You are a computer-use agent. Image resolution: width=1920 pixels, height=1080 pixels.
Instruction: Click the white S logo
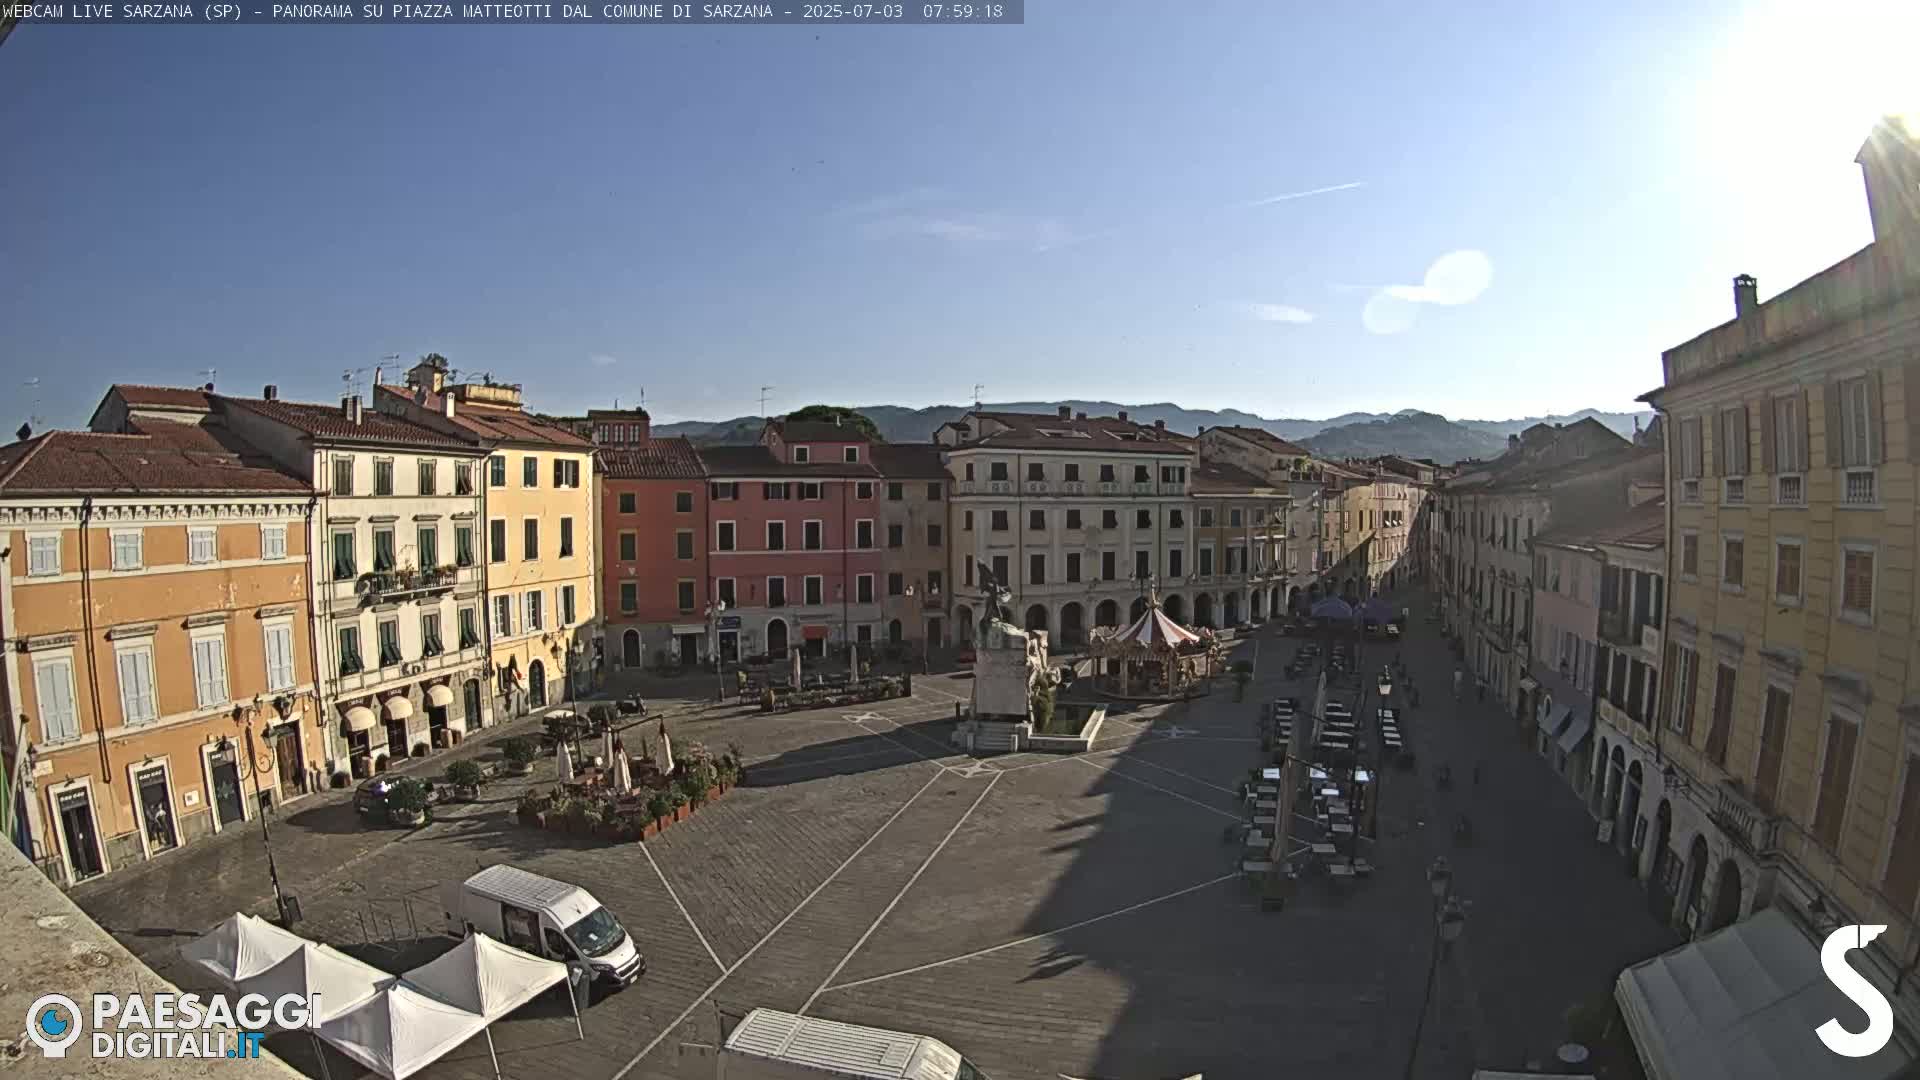pyautogui.click(x=1855, y=990)
